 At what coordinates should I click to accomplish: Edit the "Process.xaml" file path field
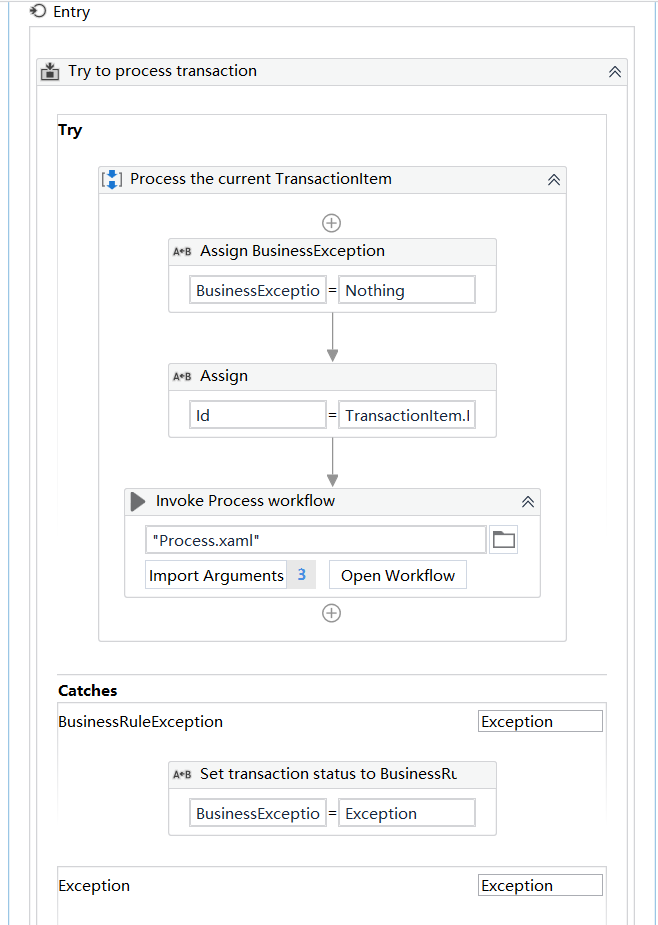pos(316,540)
